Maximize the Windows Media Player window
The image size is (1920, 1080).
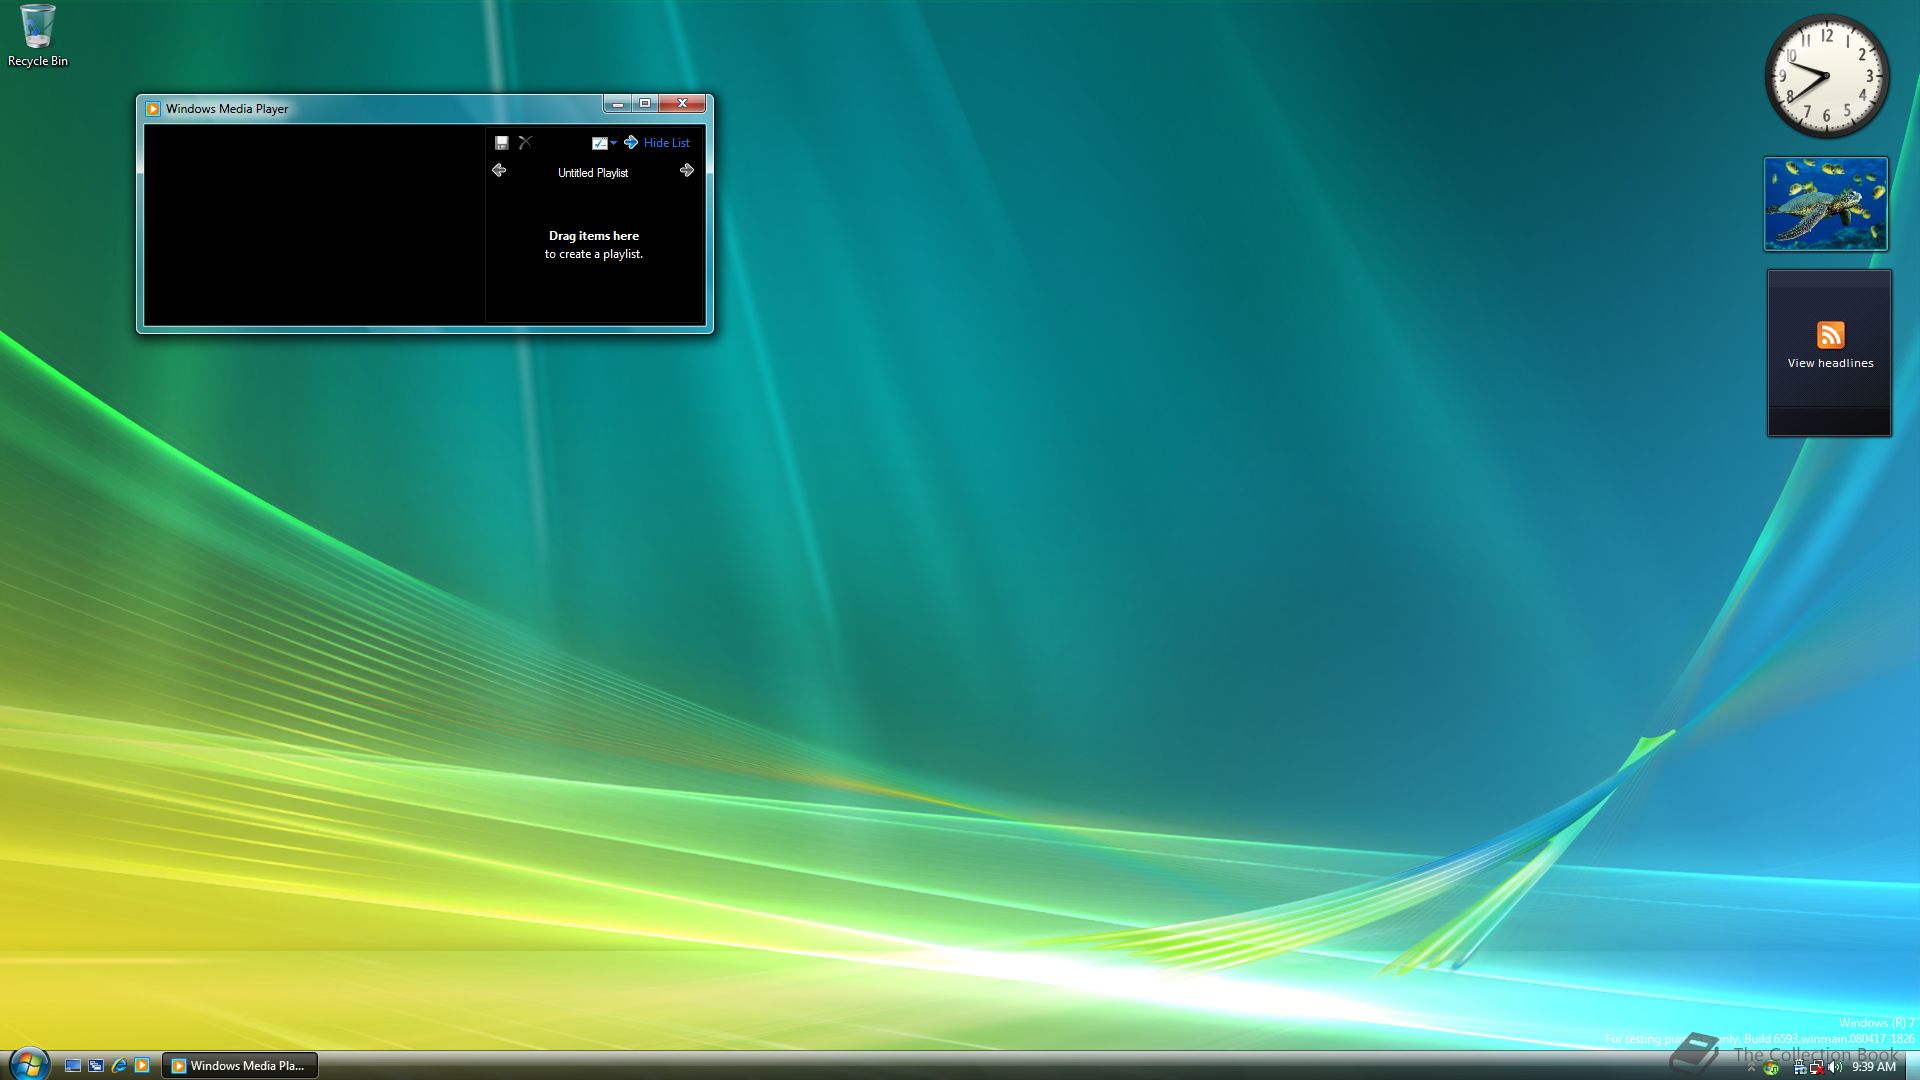click(645, 103)
